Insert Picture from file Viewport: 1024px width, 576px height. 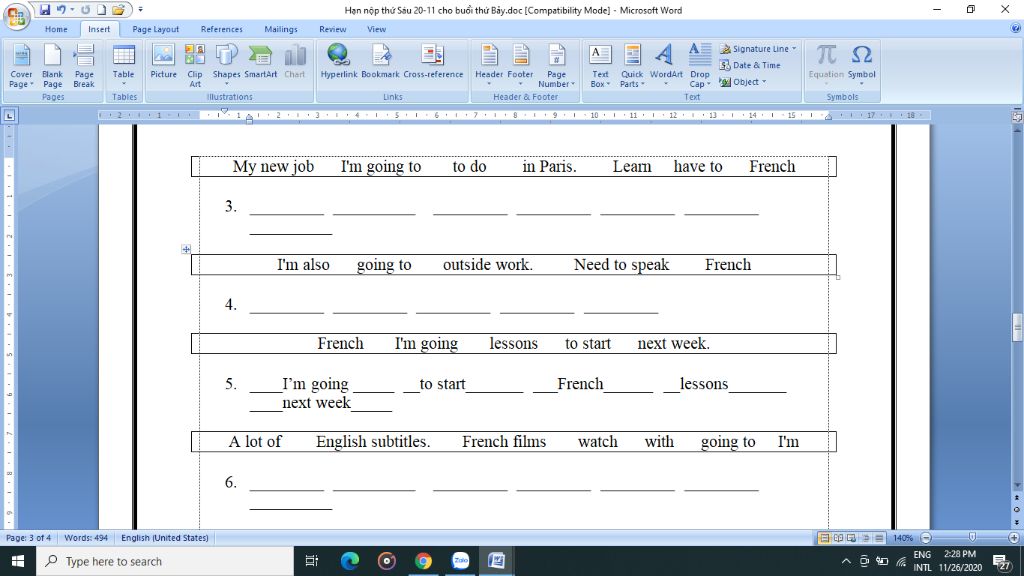coord(163,61)
